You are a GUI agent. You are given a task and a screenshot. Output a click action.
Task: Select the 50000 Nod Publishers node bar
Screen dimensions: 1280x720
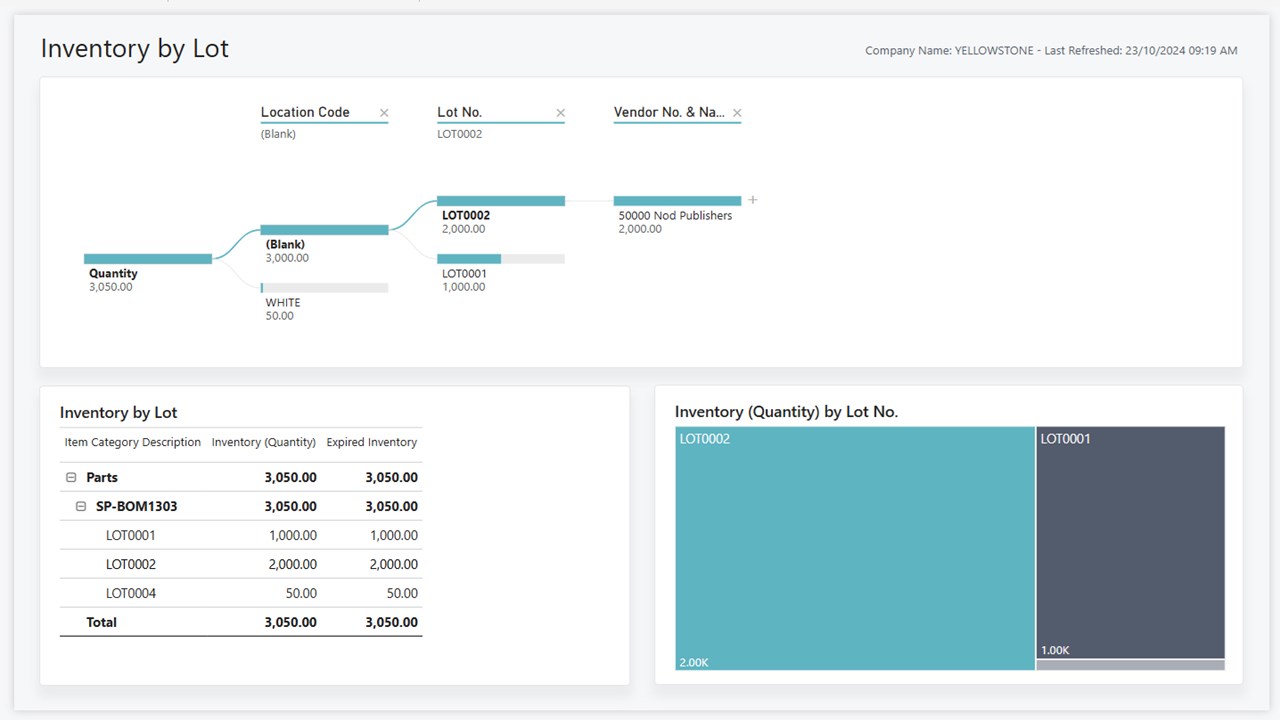click(x=677, y=201)
